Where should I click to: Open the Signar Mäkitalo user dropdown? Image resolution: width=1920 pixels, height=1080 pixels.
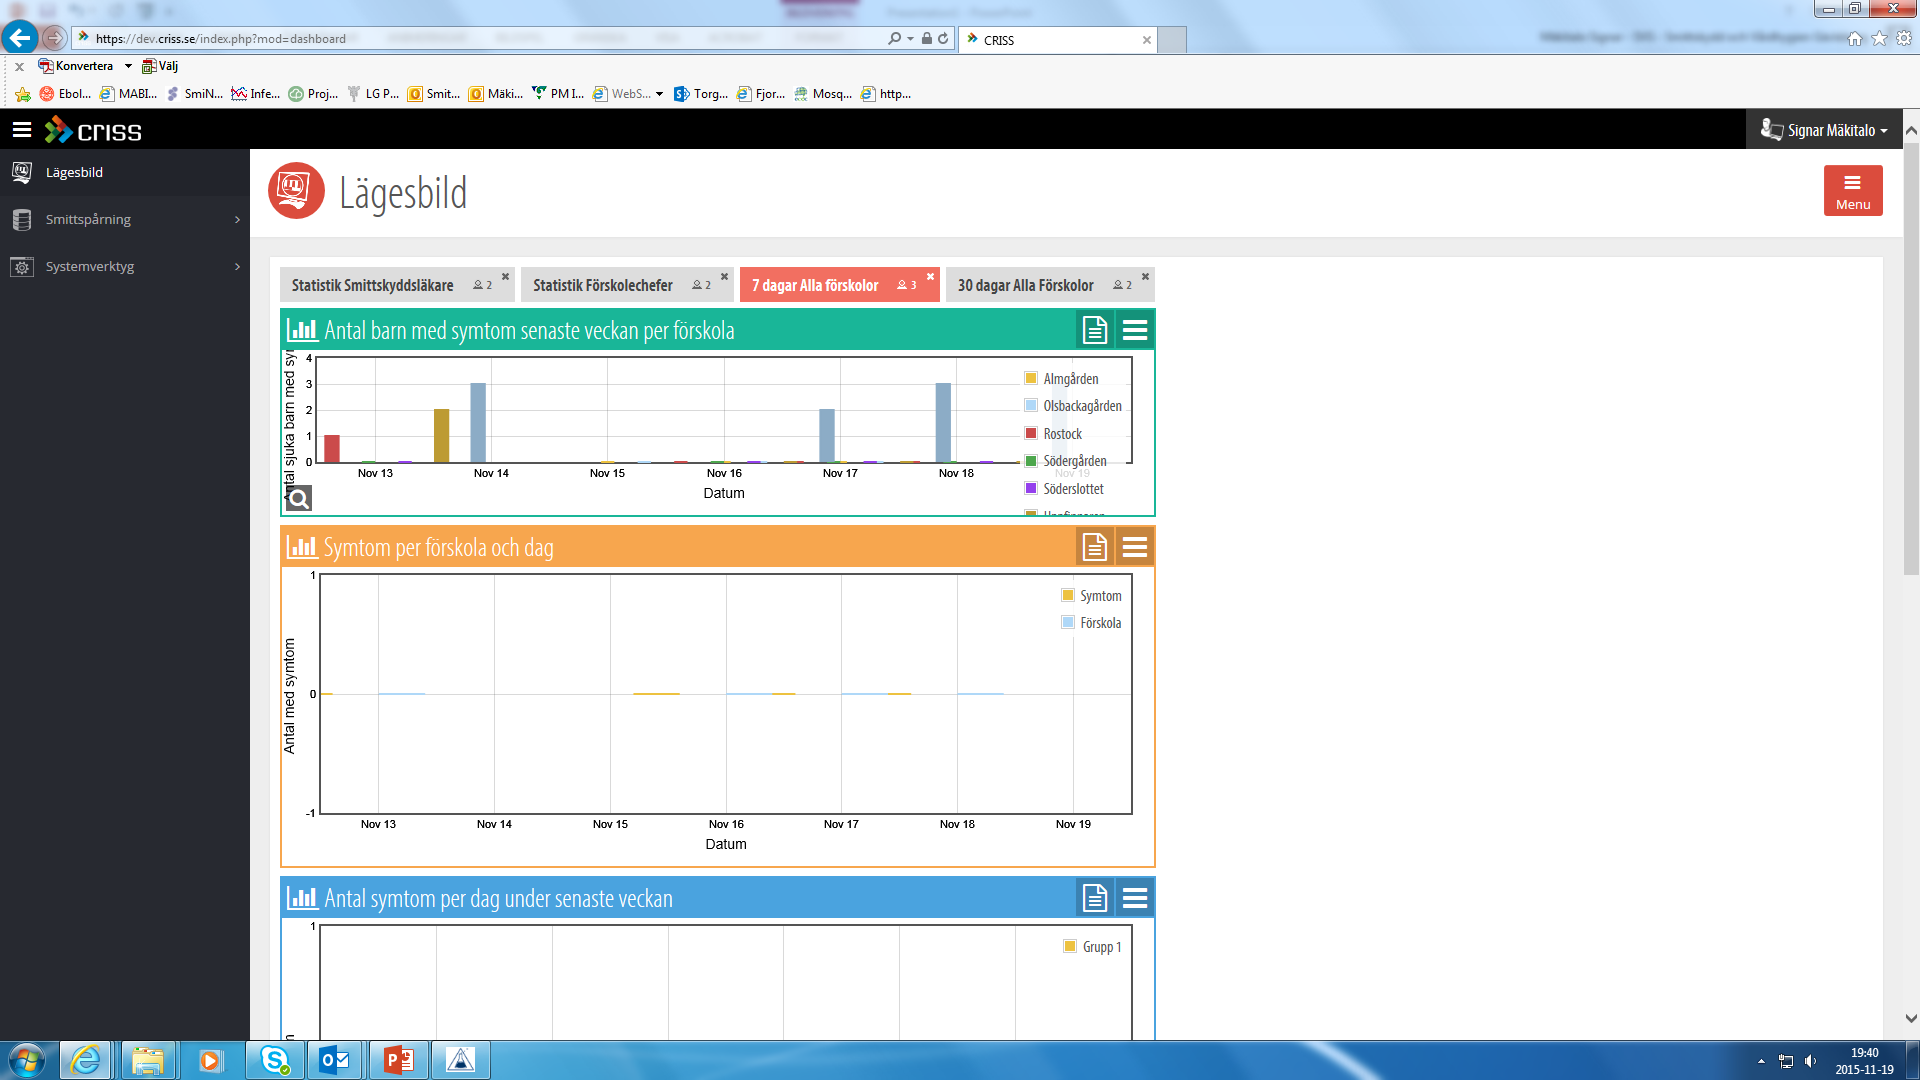coord(1824,130)
